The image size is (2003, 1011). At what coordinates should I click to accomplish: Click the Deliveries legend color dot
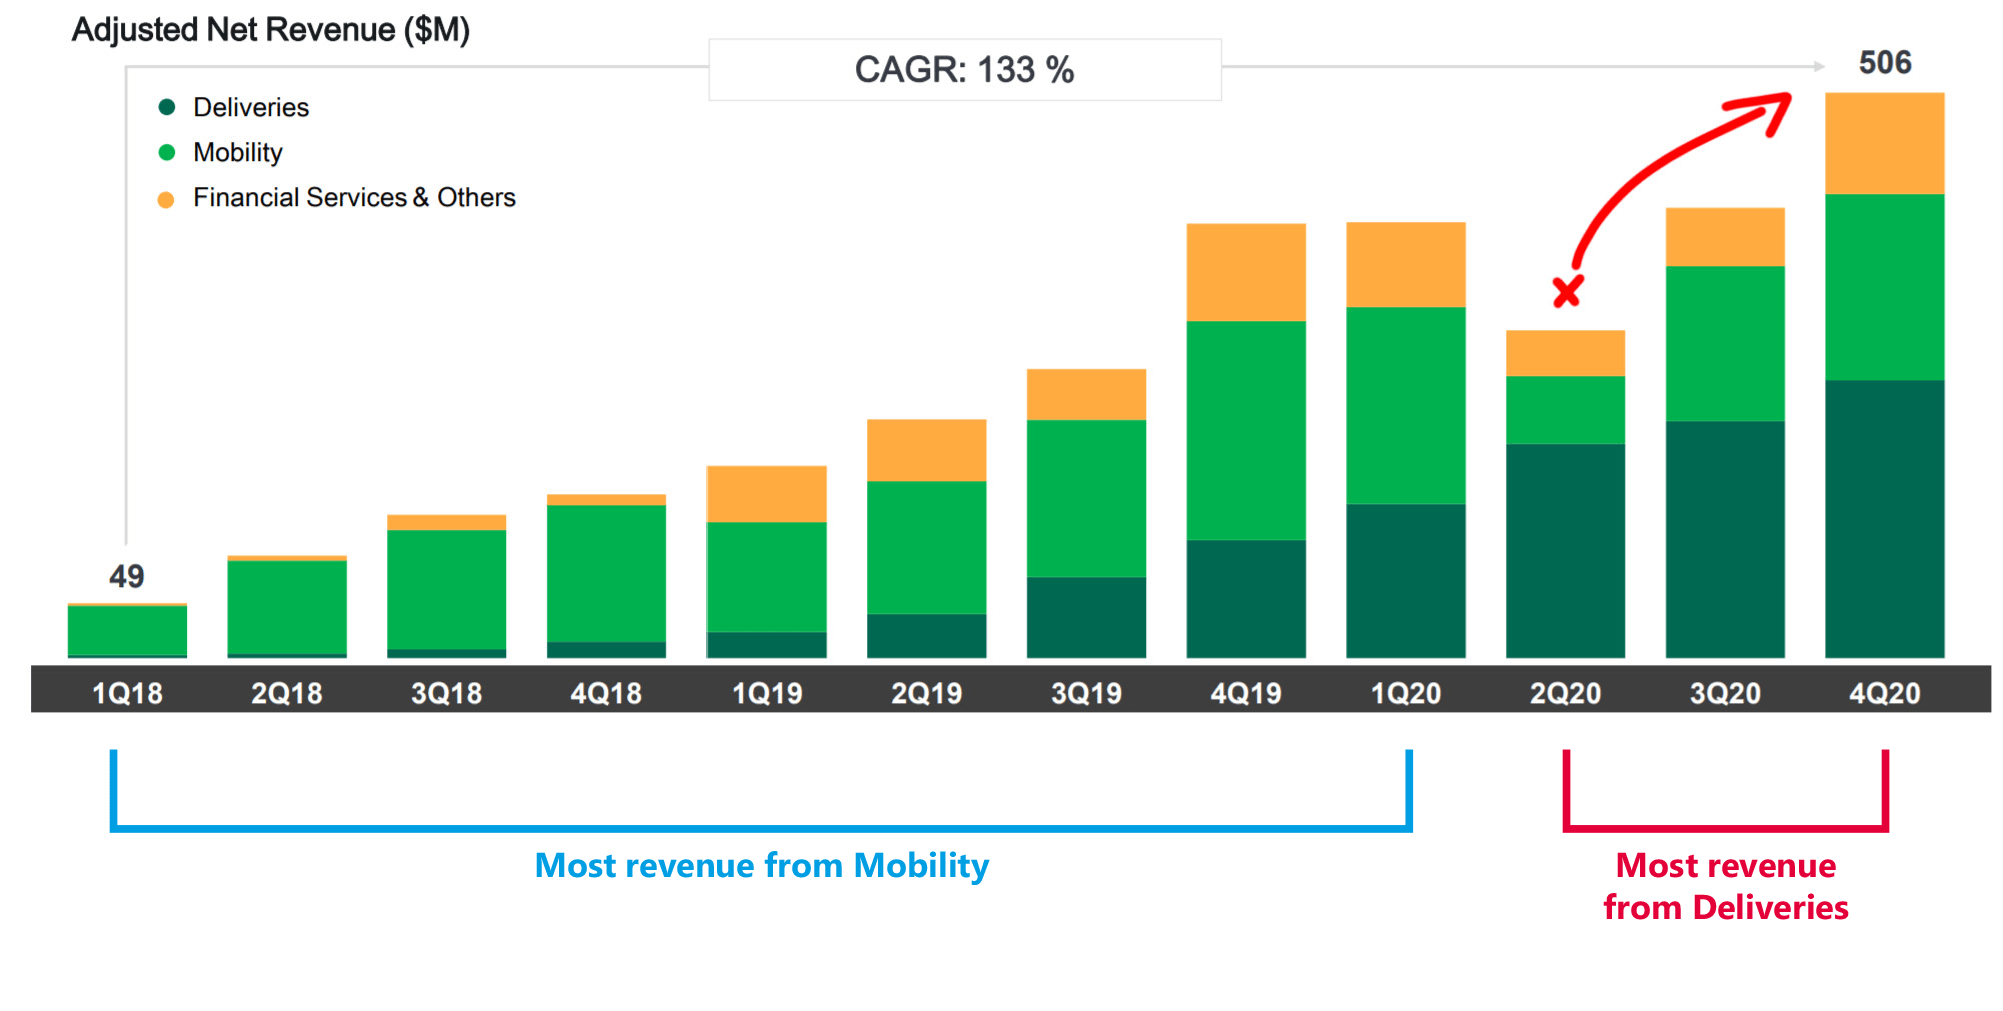[x=166, y=106]
